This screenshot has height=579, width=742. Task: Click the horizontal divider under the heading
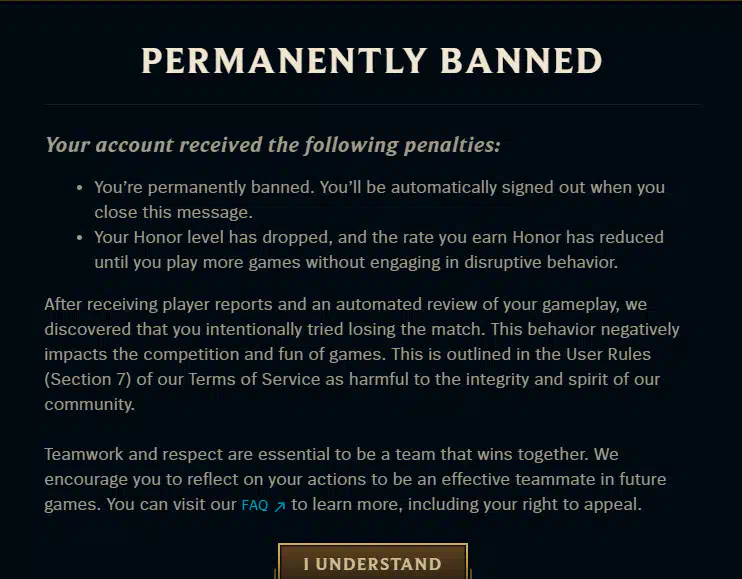[372, 104]
